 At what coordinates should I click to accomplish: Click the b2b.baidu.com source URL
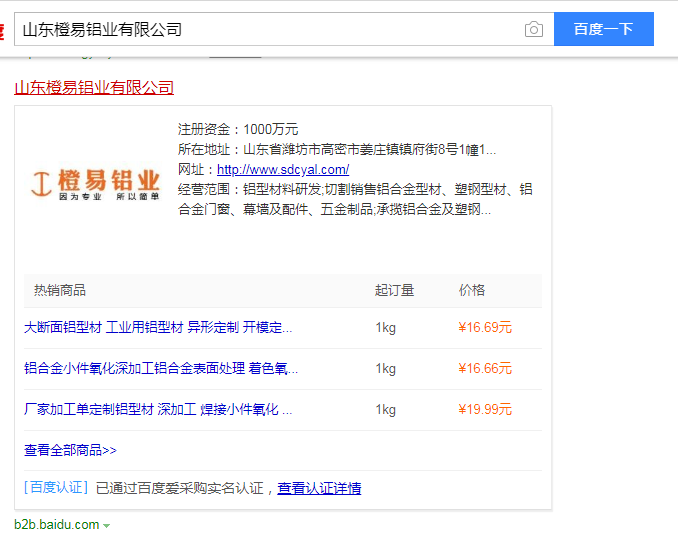click(57, 525)
